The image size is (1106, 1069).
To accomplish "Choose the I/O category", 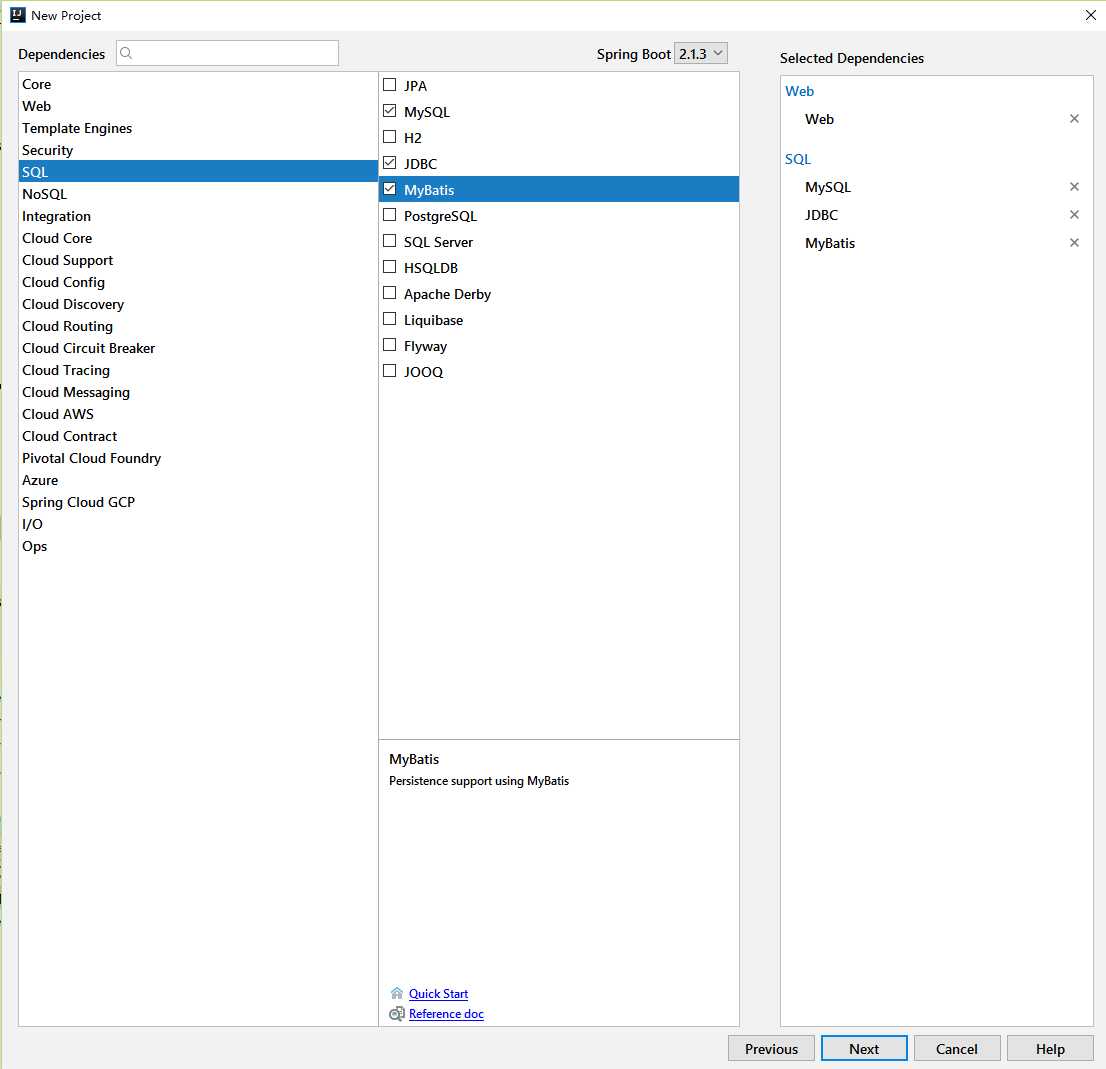I will coord(198,524).
